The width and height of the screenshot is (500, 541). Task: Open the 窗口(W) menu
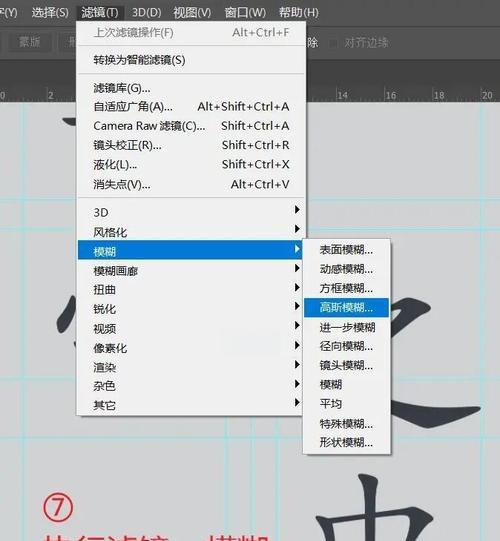pos(245,13)
